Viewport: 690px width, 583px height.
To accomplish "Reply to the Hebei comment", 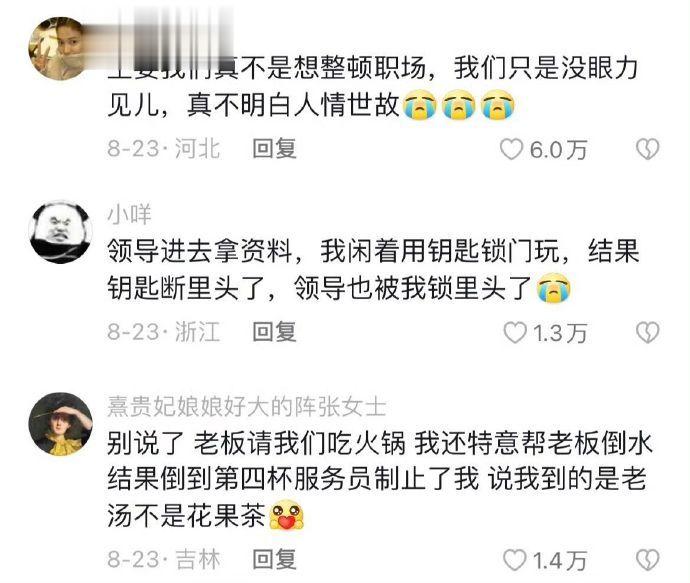I will tap(274, 148).
